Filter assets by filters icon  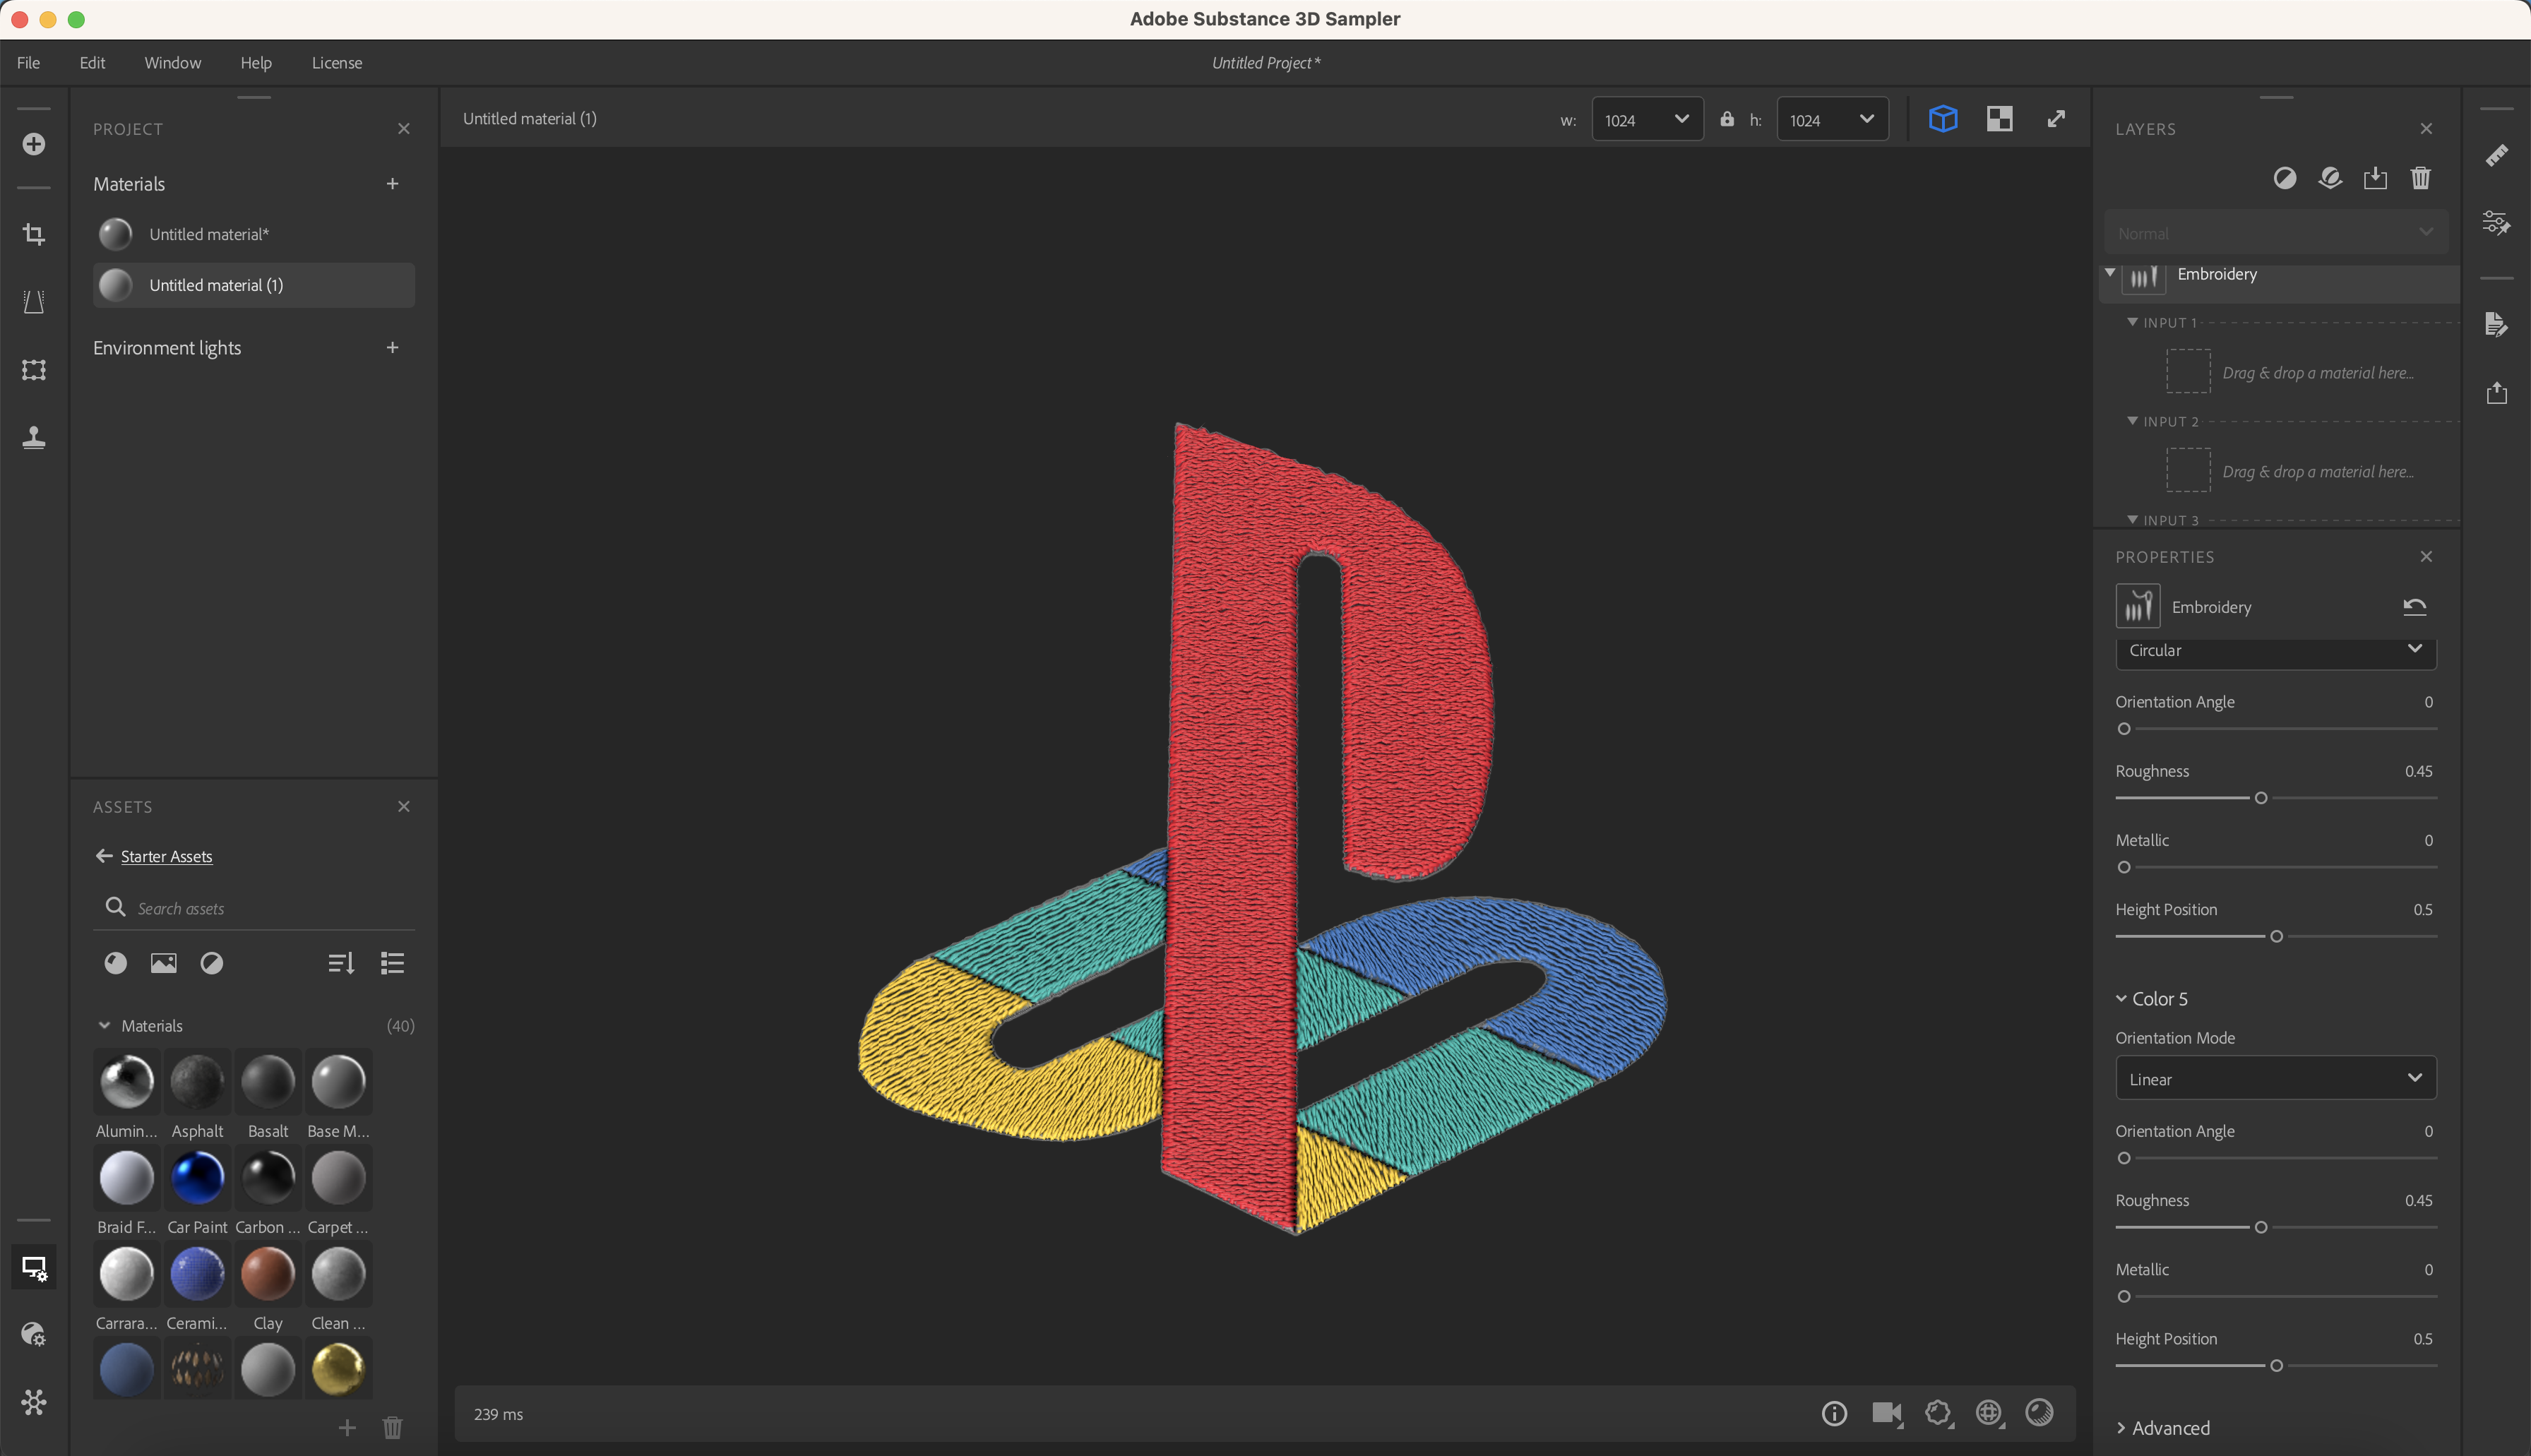click(212, 963)
